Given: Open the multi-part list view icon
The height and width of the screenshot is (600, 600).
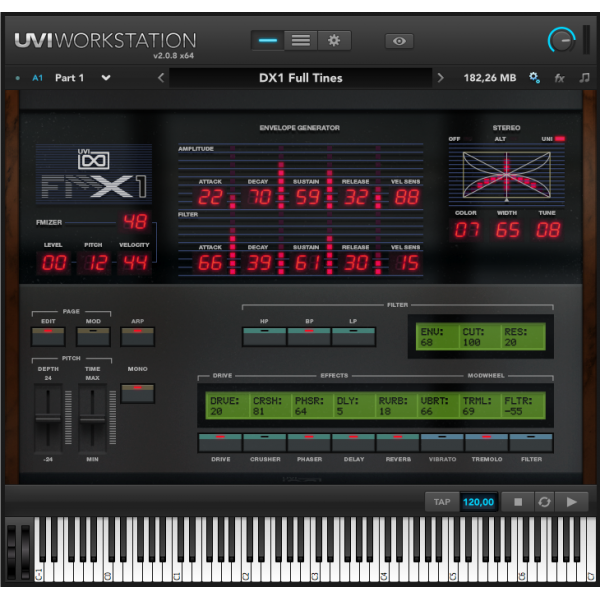Looking at the screenshot, I should click(301, 41).
